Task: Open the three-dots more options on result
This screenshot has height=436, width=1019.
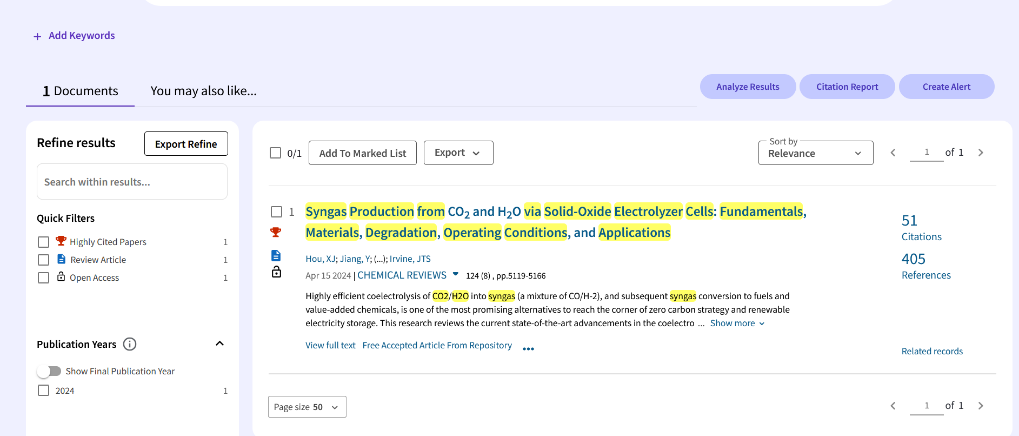Action: 528,349
